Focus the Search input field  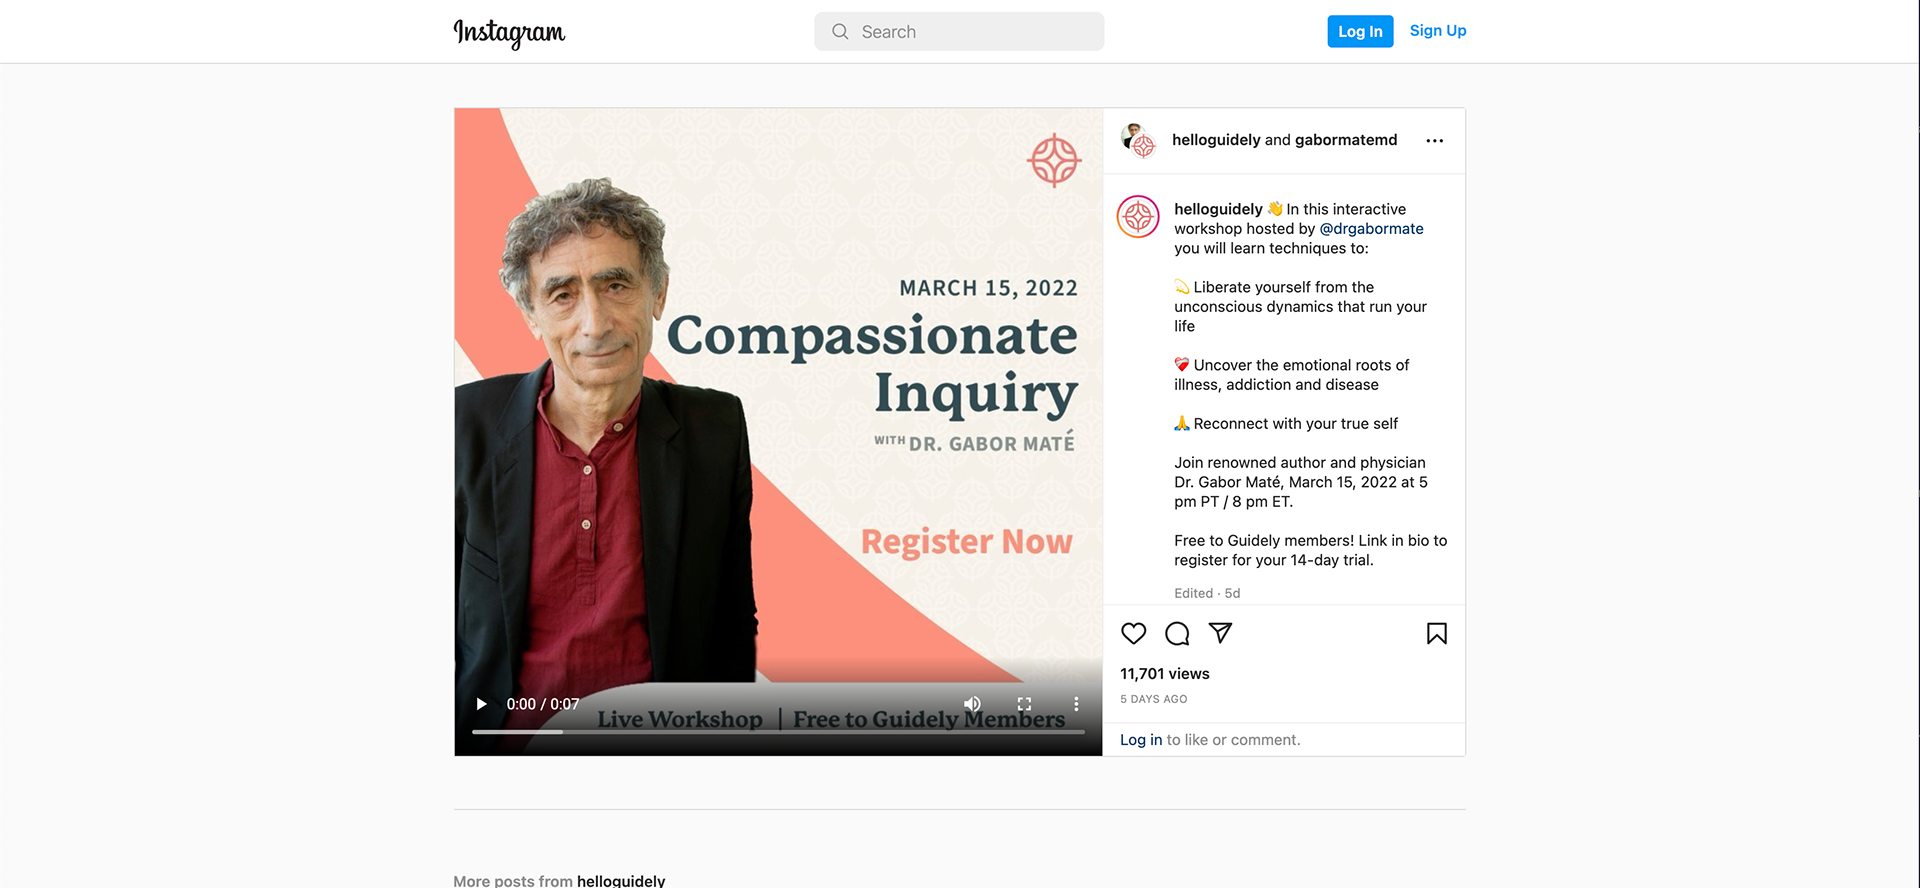[x=959, y=32]
